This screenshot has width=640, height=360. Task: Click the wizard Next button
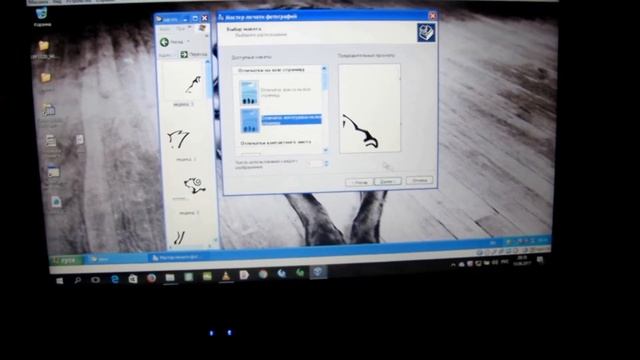pos(388,181)
